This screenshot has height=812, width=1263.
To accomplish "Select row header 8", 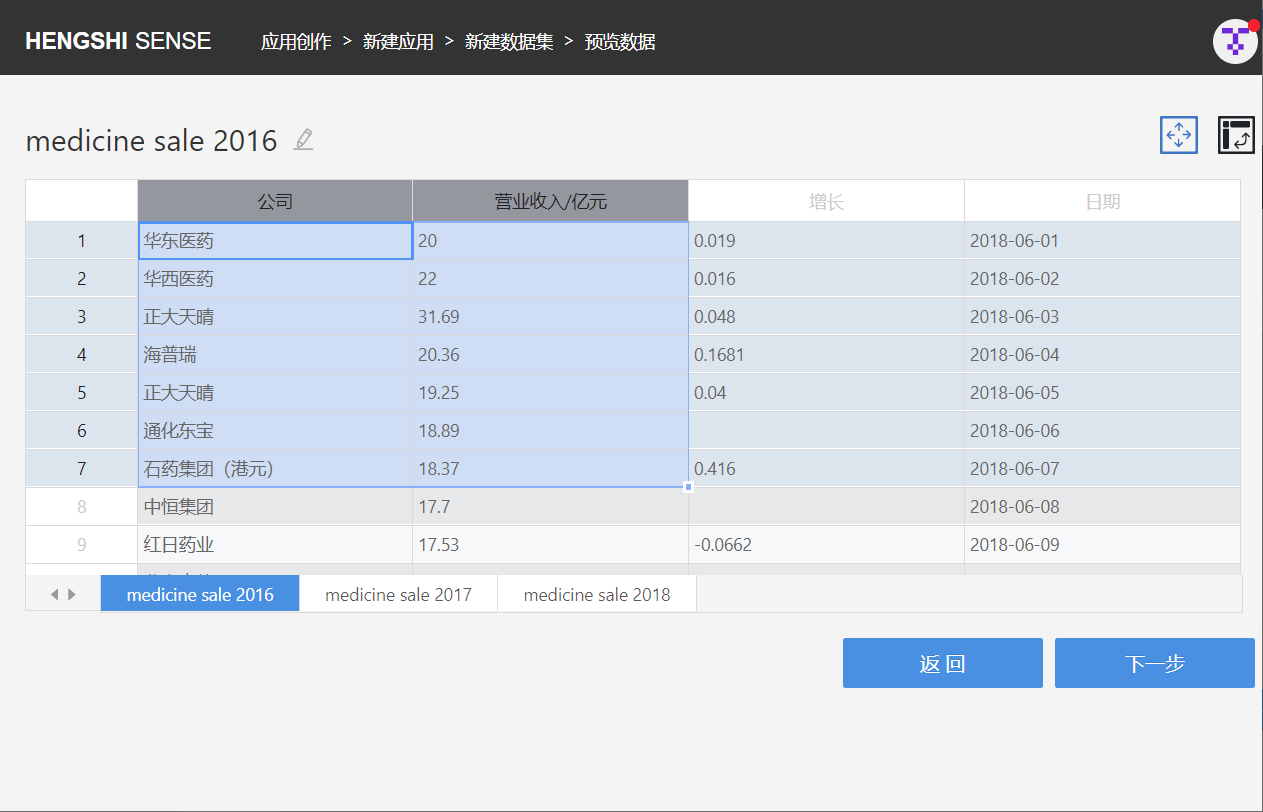I will [82, 507].
